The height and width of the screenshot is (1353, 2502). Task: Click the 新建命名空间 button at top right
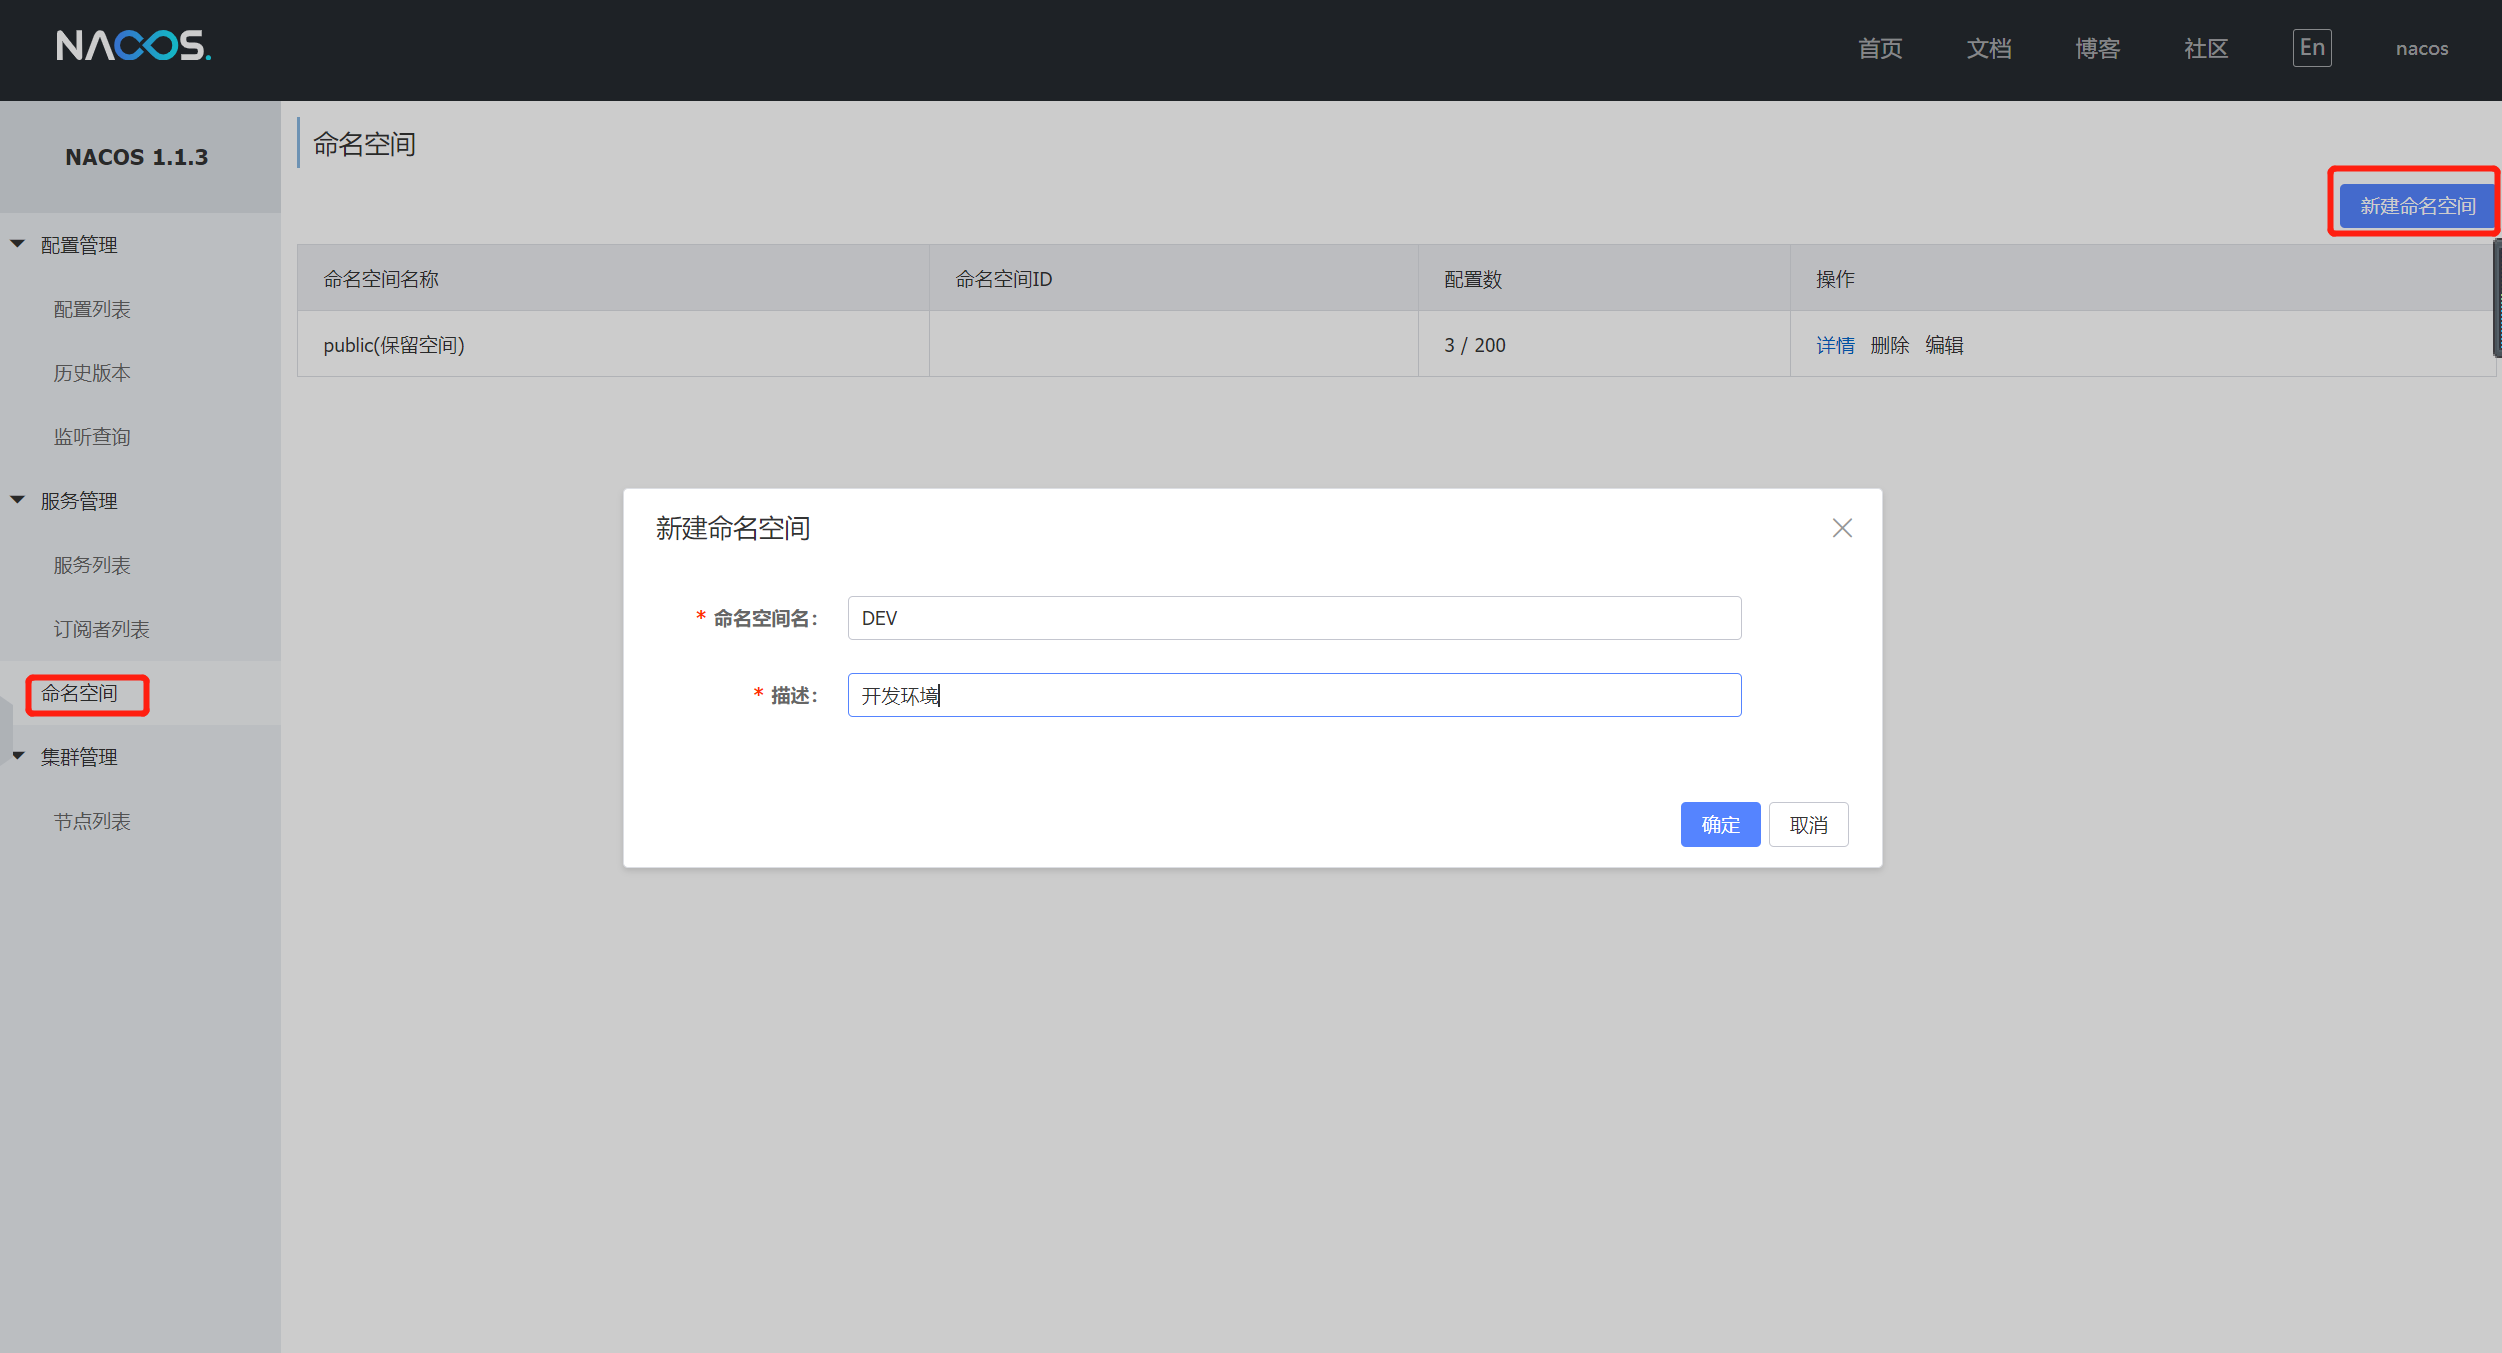[2417, 206]
